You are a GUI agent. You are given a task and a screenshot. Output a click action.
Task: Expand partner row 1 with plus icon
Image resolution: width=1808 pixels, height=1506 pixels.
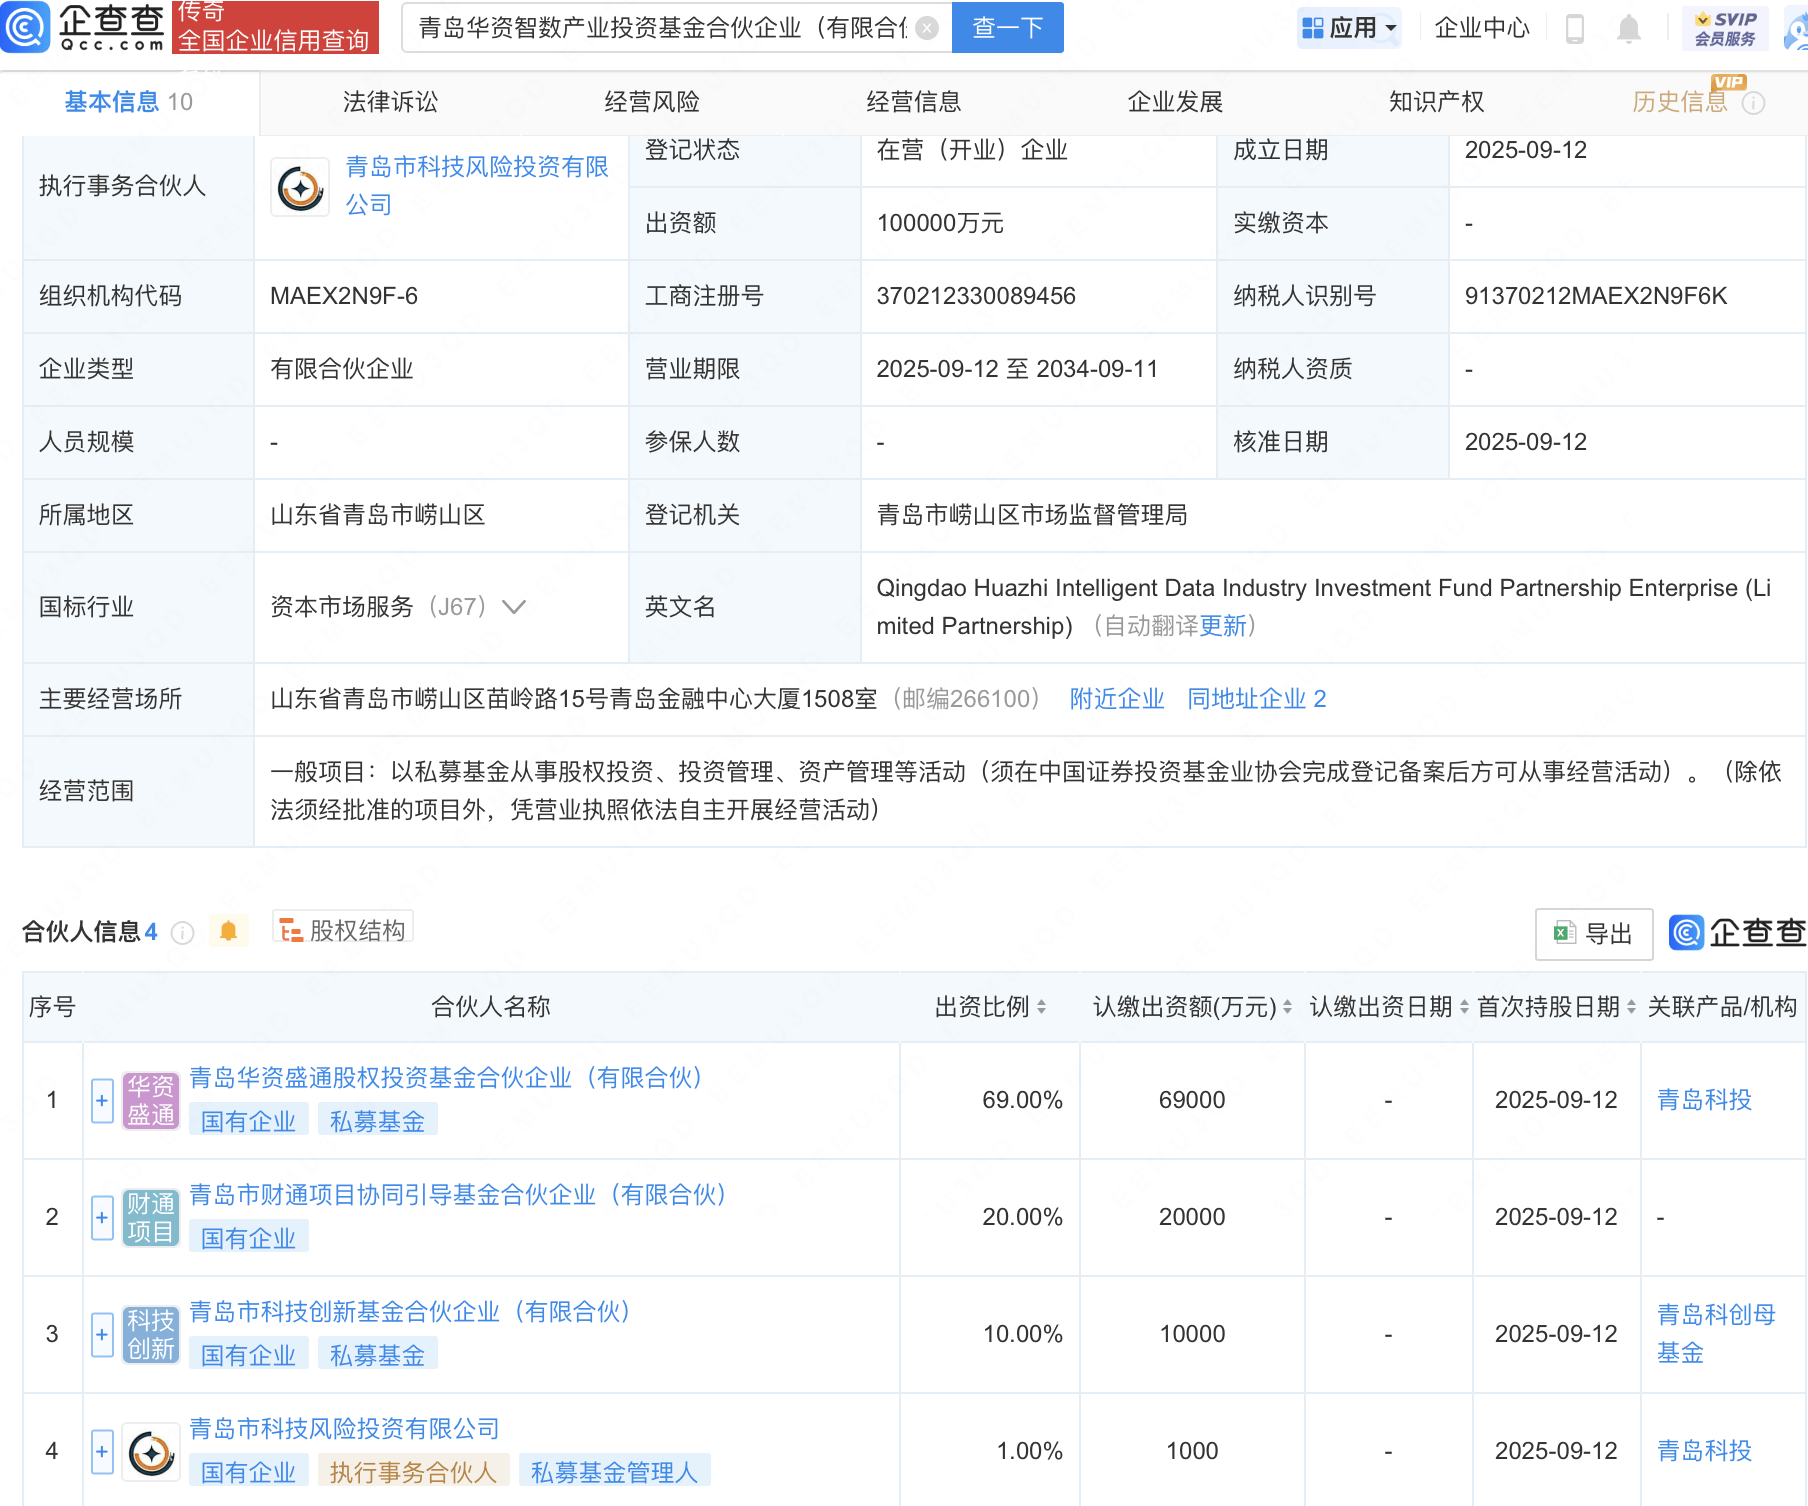102,1101
